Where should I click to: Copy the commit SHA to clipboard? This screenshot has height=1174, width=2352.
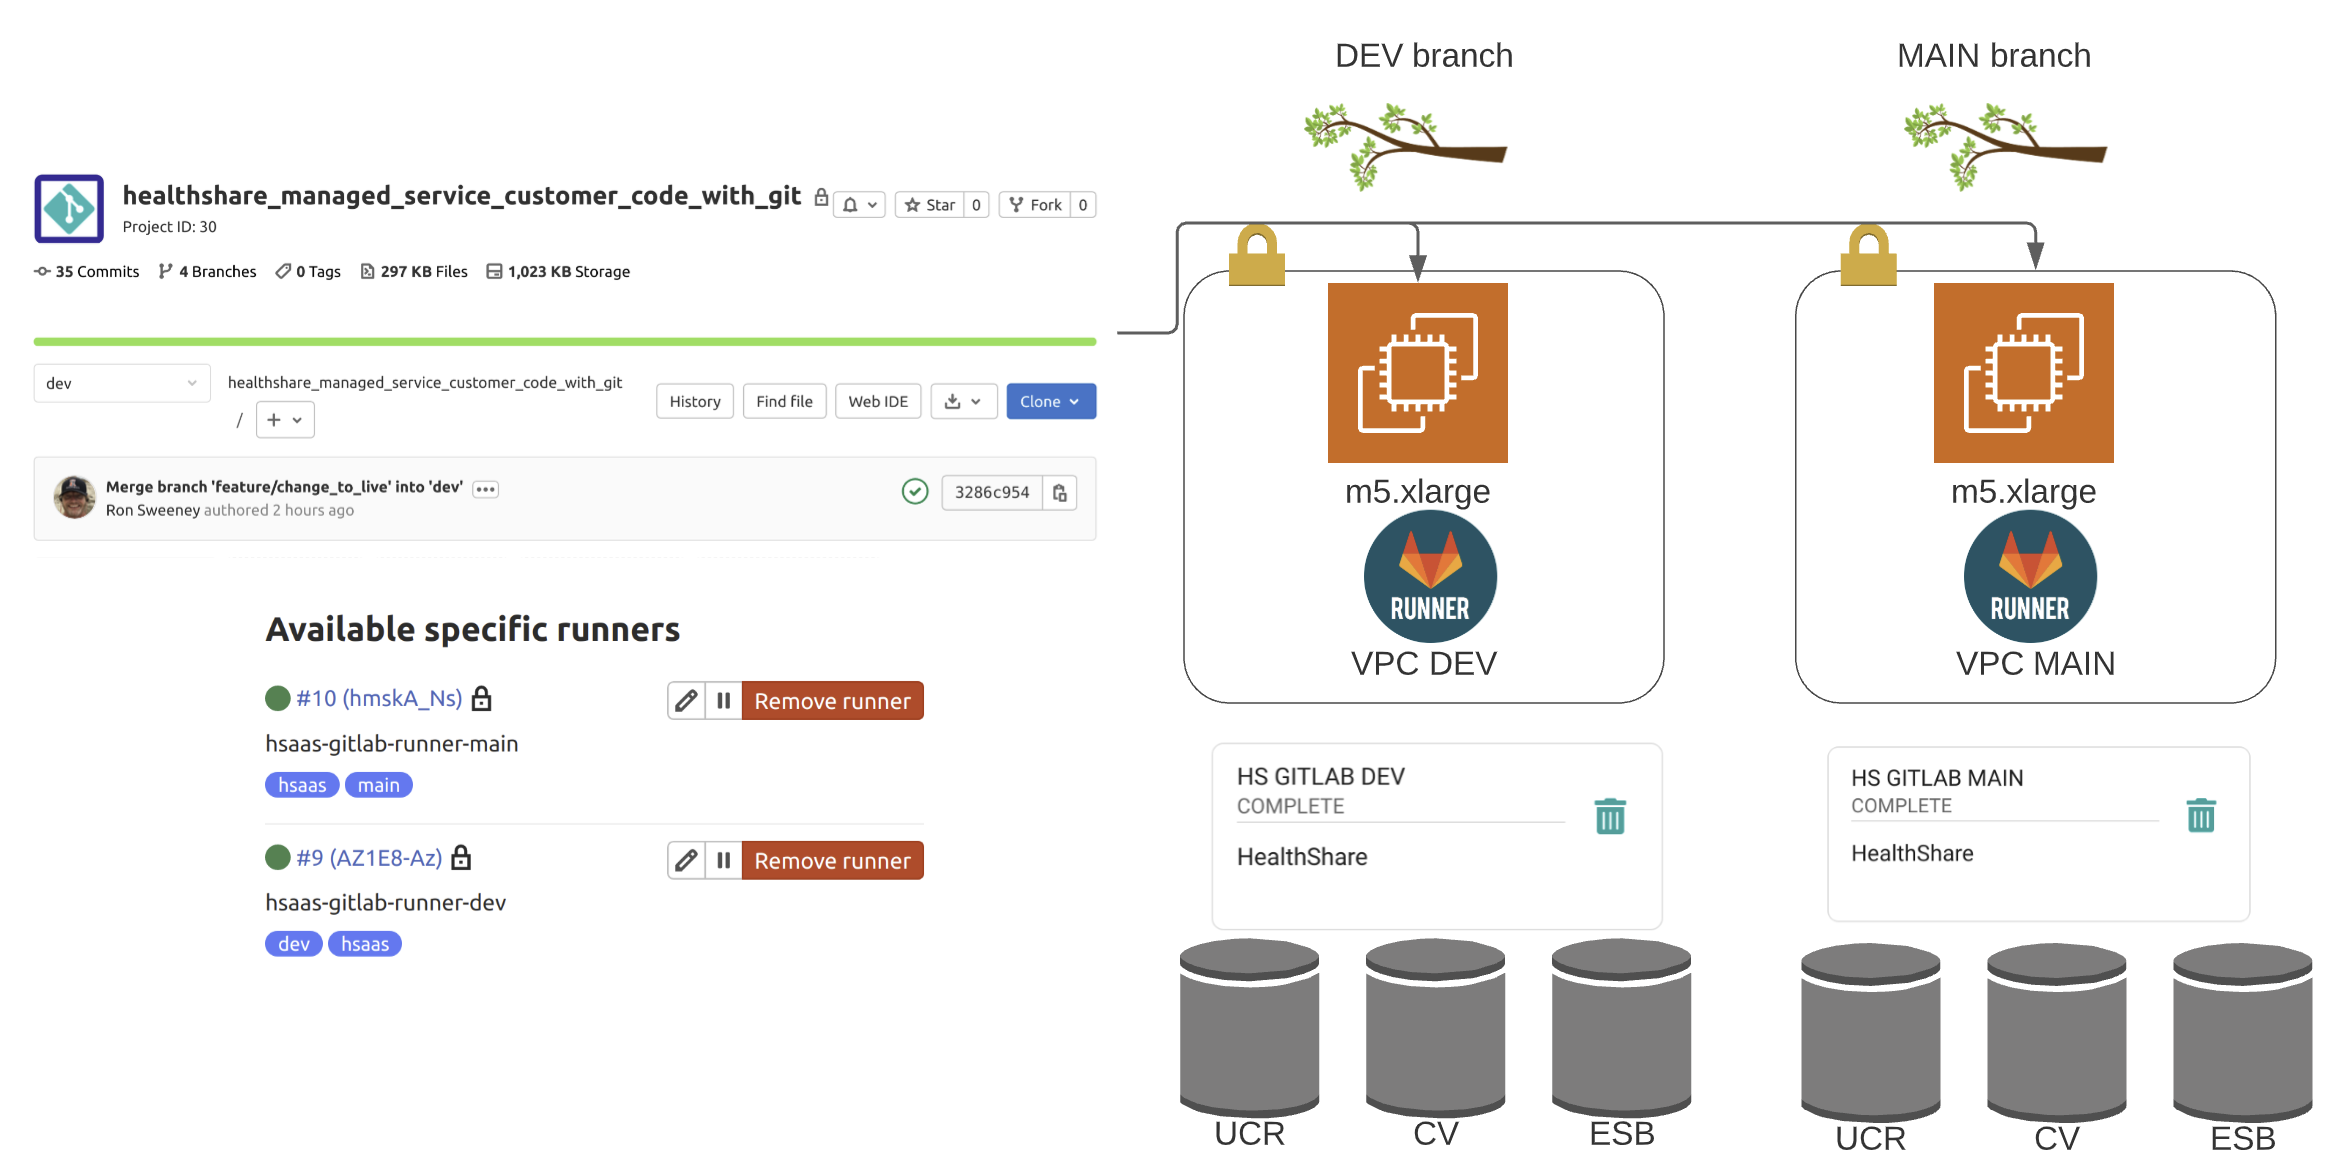point(1060,492)
